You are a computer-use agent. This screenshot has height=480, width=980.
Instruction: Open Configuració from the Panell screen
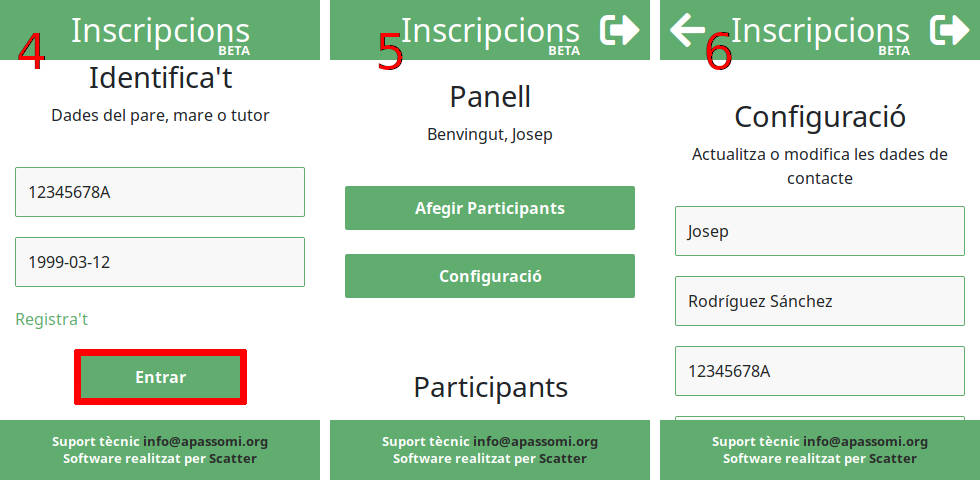tap(490, 276)
